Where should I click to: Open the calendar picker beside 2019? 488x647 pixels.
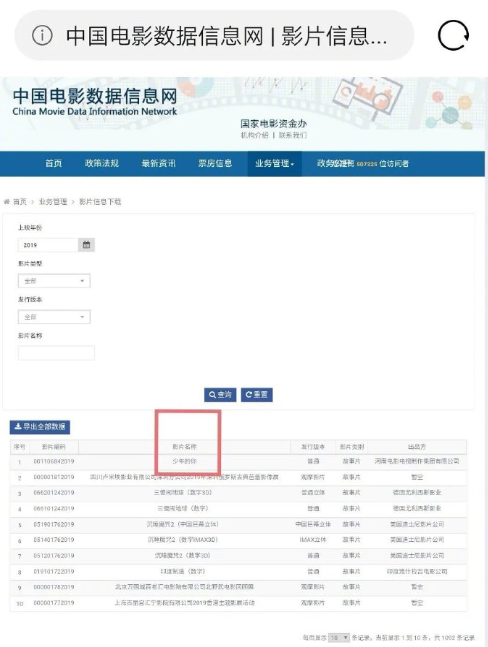tap(86, 245)
